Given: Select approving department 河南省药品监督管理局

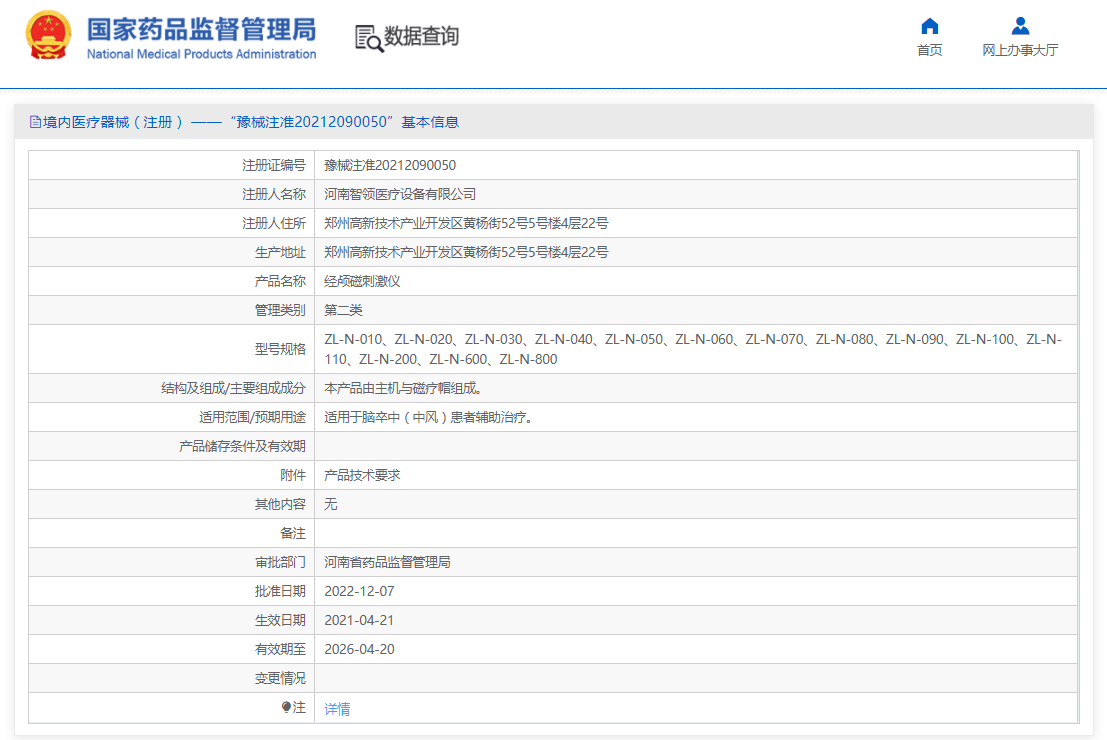Looking at the screenshot, I should coord(387,562).
